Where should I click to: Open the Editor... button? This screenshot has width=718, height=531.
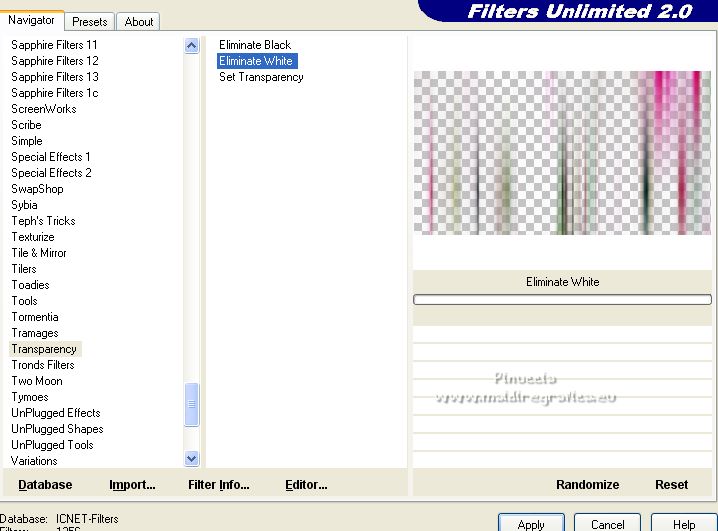pos(306,484)
